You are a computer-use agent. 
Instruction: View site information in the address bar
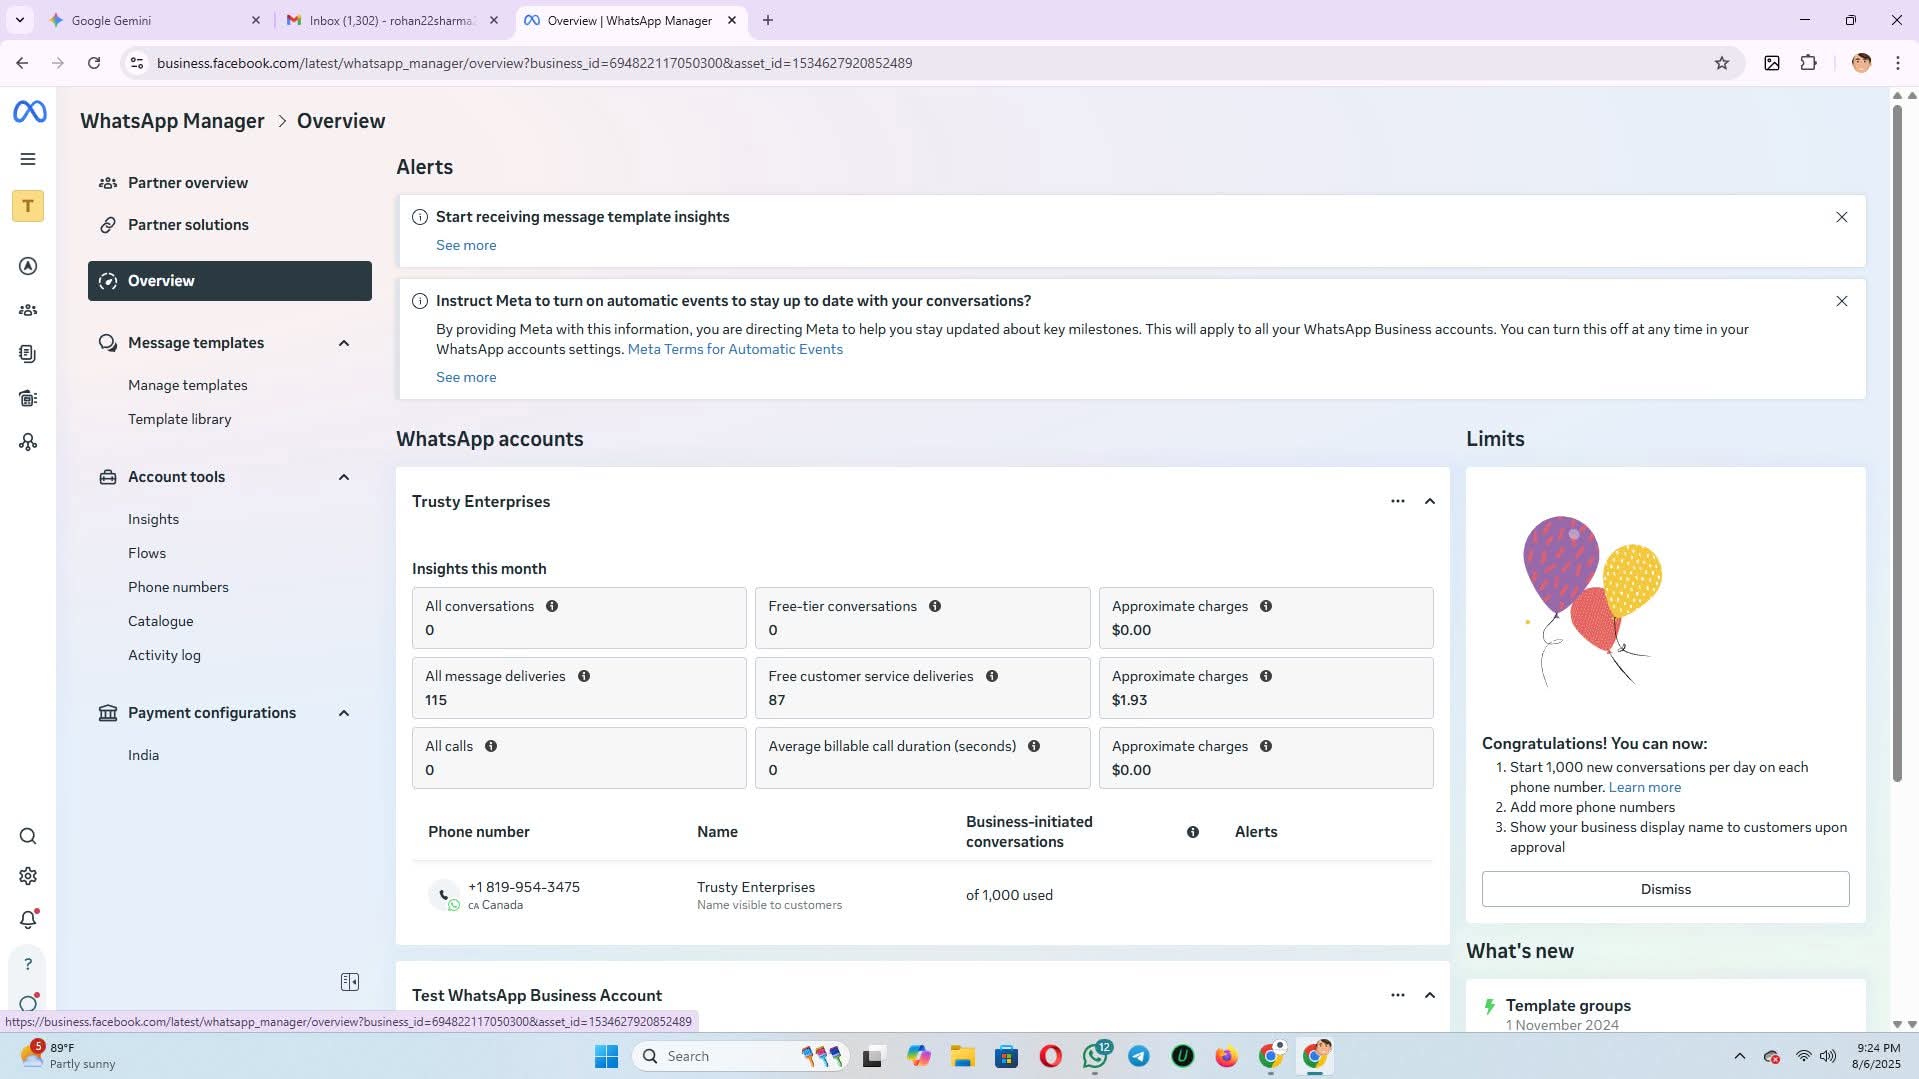(137, 63)
